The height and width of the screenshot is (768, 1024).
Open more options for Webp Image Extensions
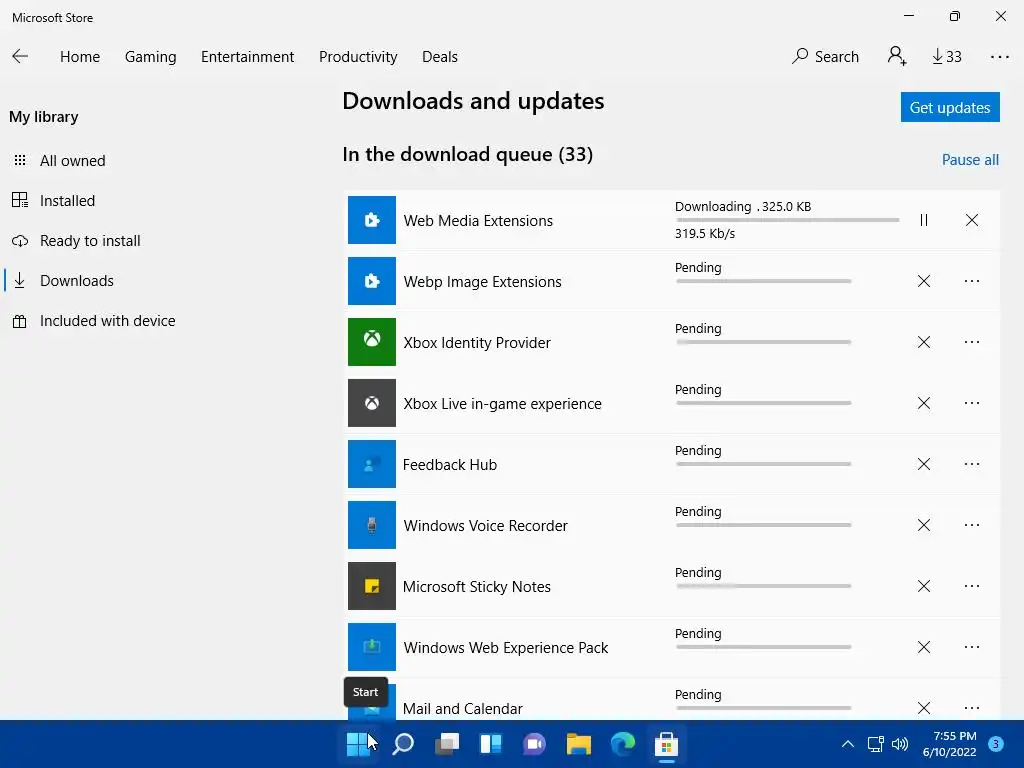coord(972,281)
